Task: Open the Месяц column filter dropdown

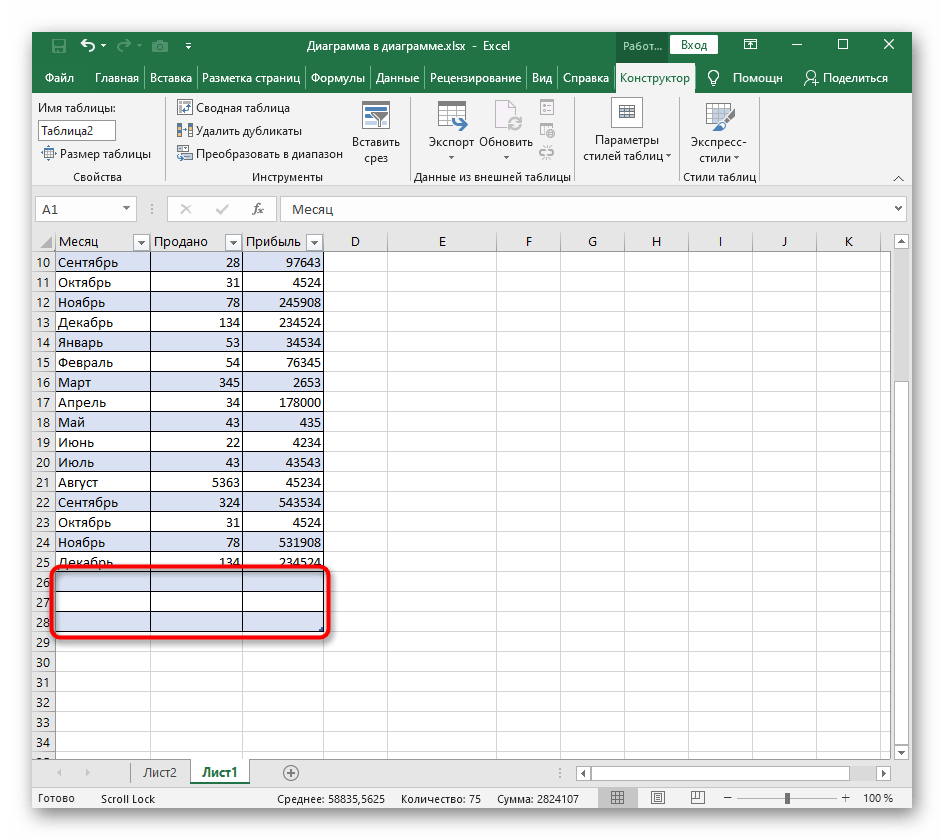Action: [139, 242]
